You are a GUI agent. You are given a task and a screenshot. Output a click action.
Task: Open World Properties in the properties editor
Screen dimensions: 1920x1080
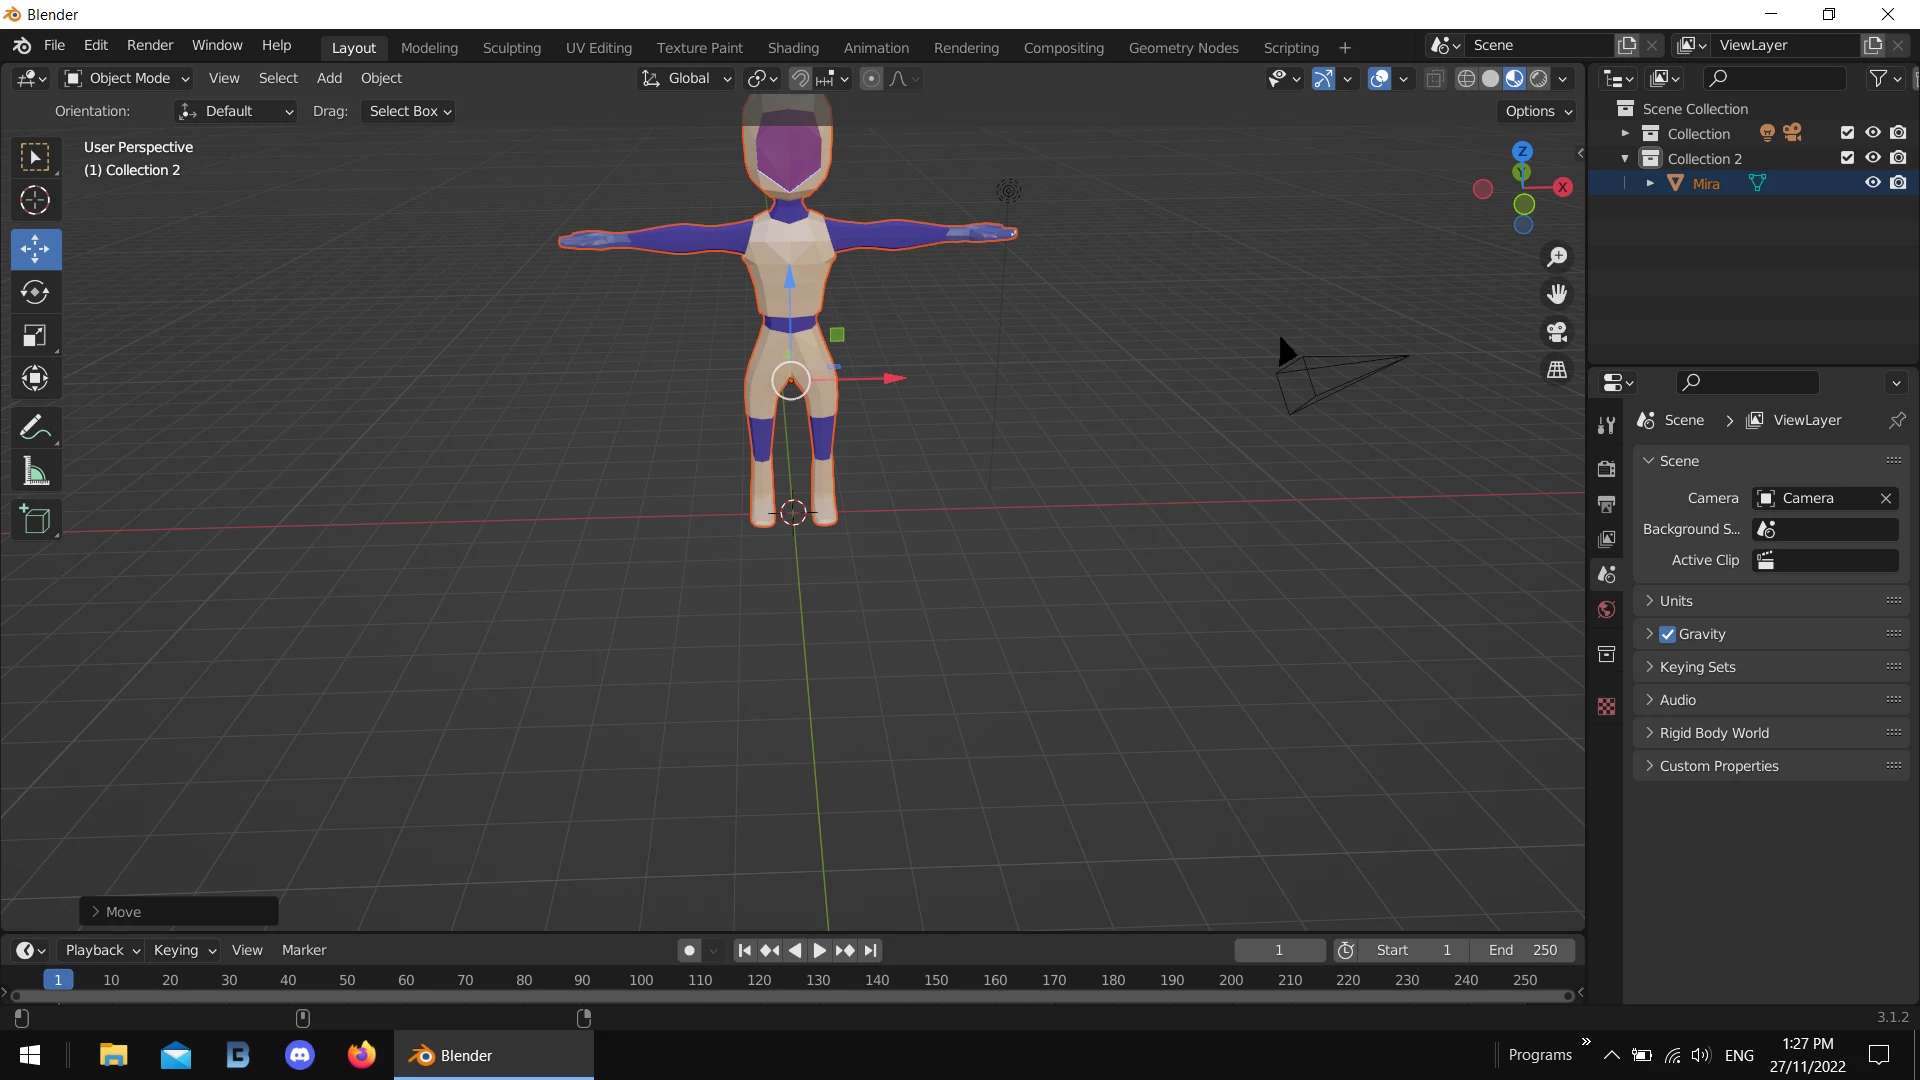pyautogui.click(x=1606, y=609)
